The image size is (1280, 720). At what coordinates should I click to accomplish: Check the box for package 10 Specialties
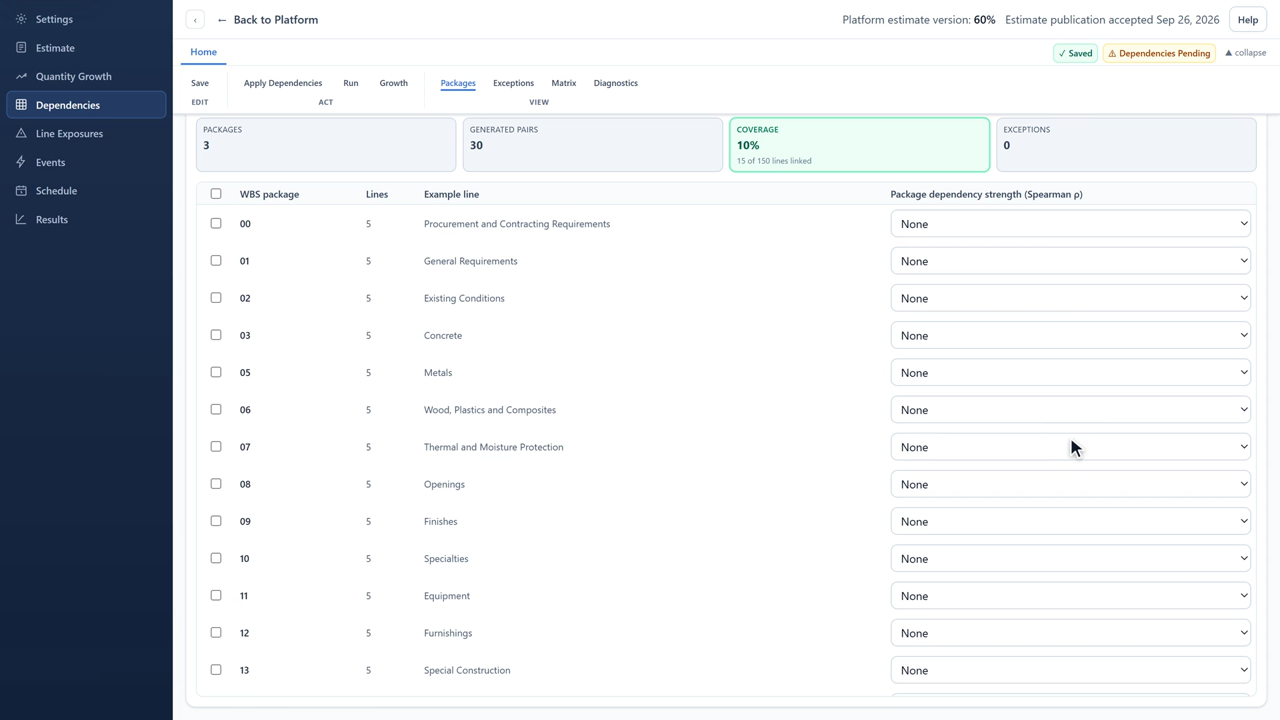[216, 558]
